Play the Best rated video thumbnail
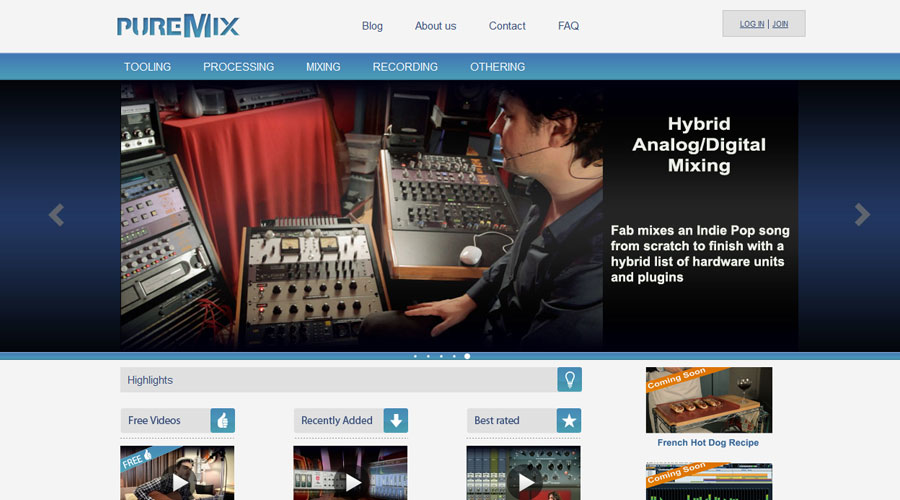This screenshot has height=500, width=900. [x=524, y=481]
